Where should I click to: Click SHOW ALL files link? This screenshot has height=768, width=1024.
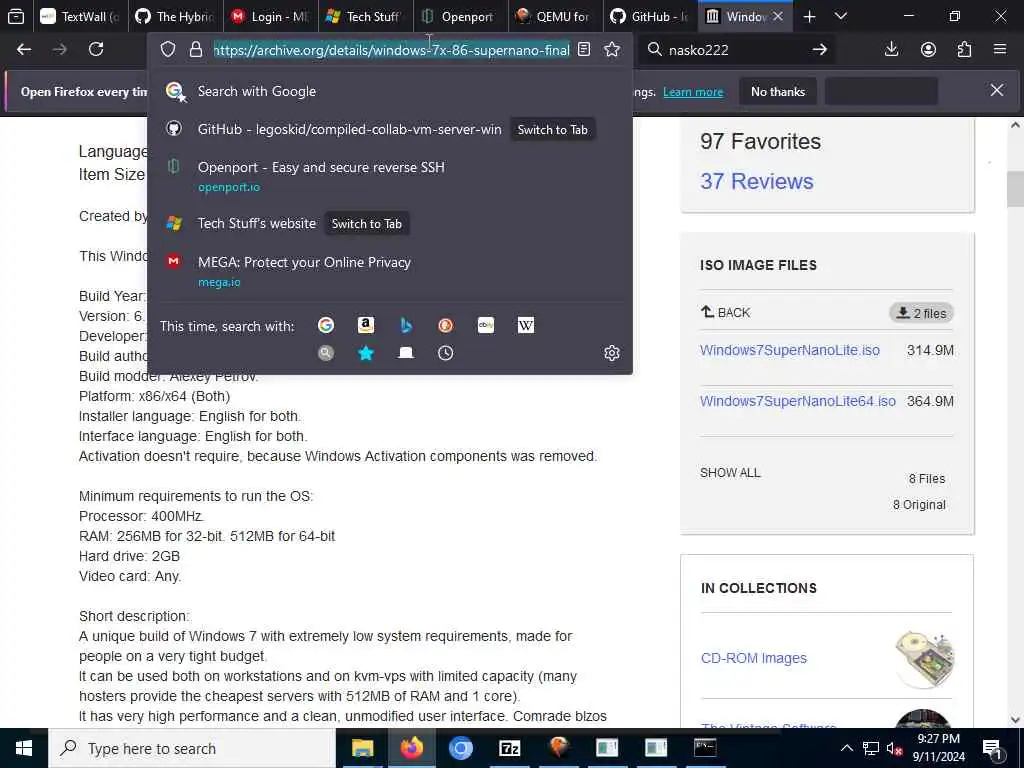tap(730, 473)
